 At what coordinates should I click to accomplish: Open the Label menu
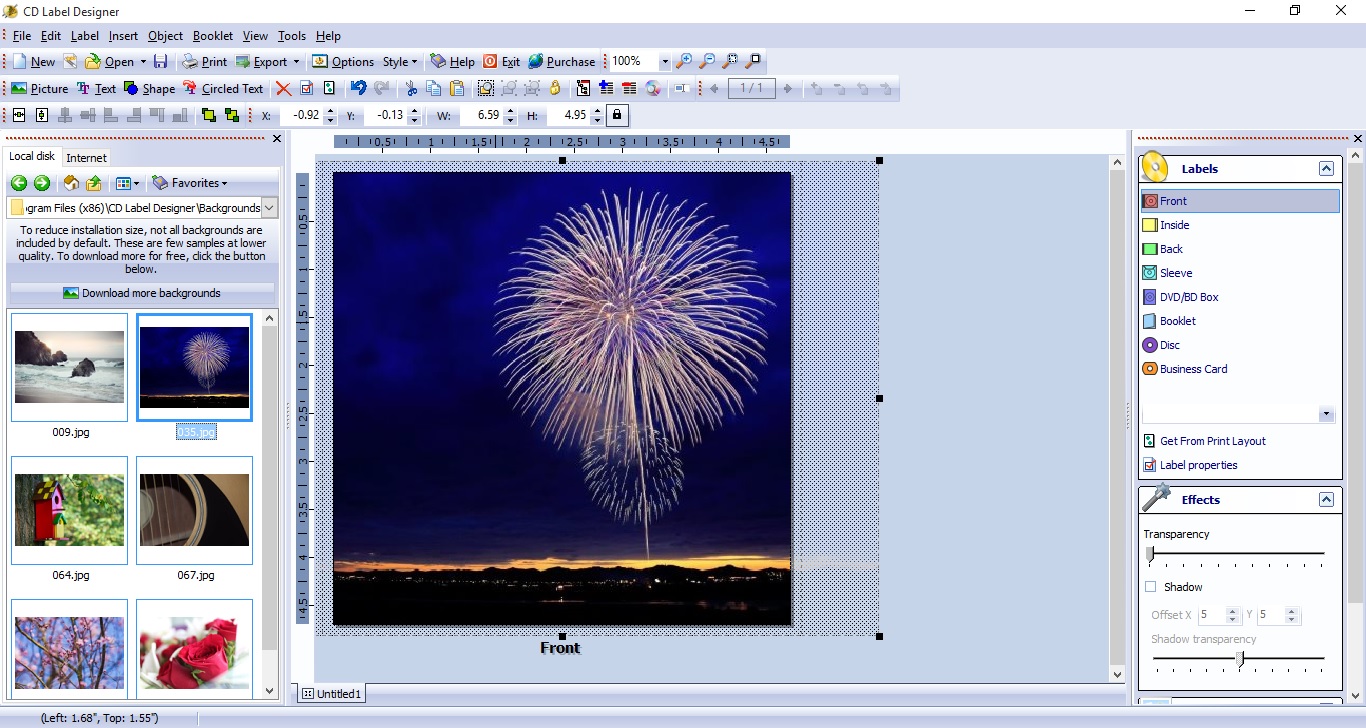[x=85, y=35]
